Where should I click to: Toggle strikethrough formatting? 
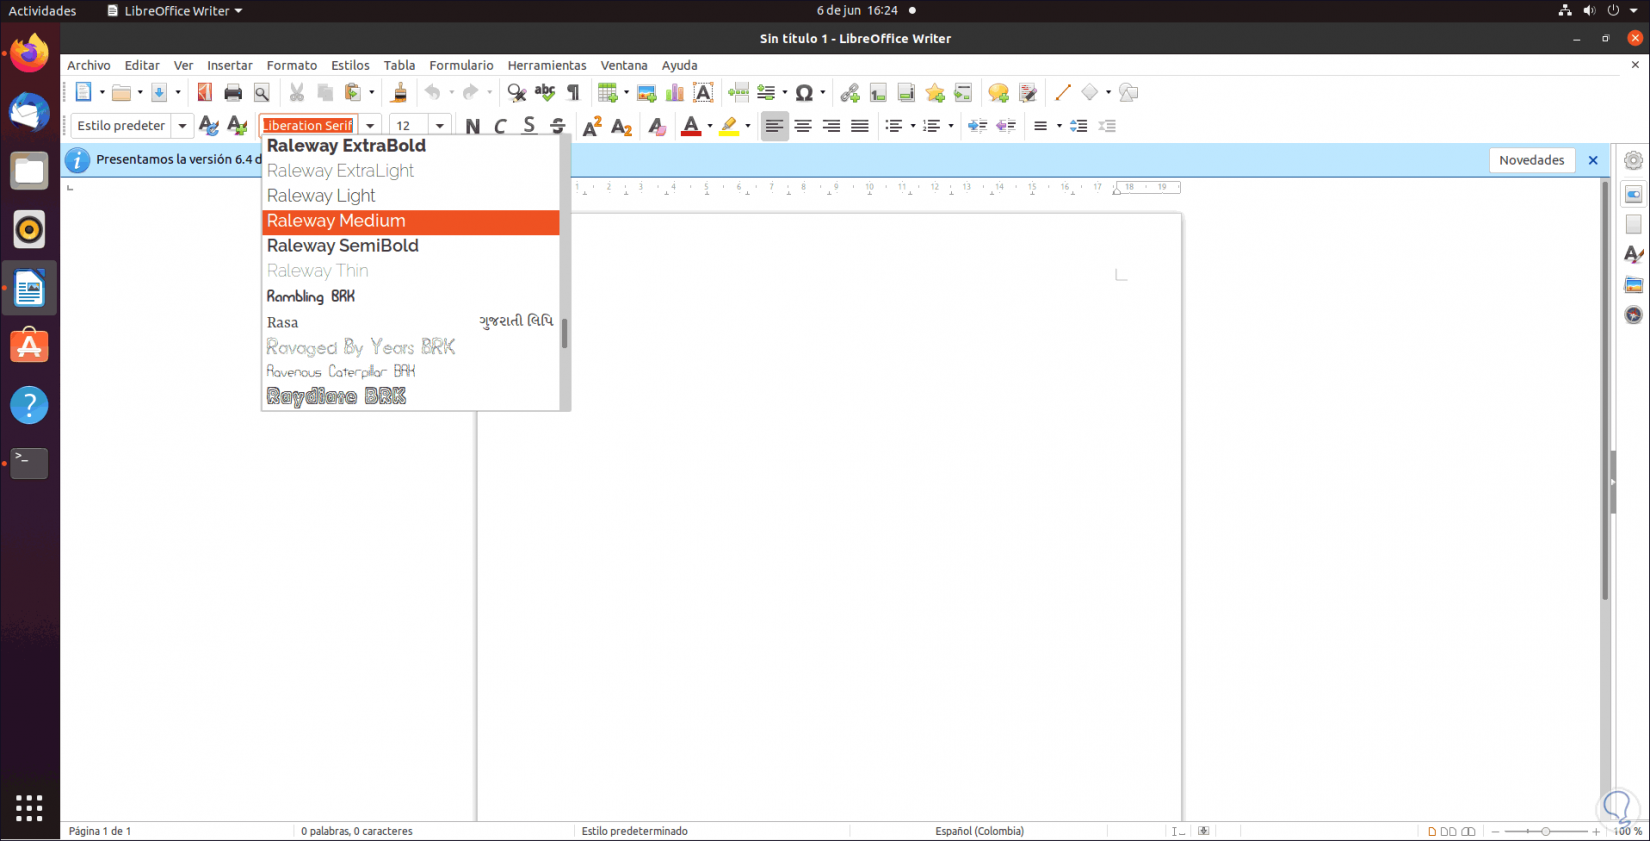pyautogui.click(x=557, y=126)
